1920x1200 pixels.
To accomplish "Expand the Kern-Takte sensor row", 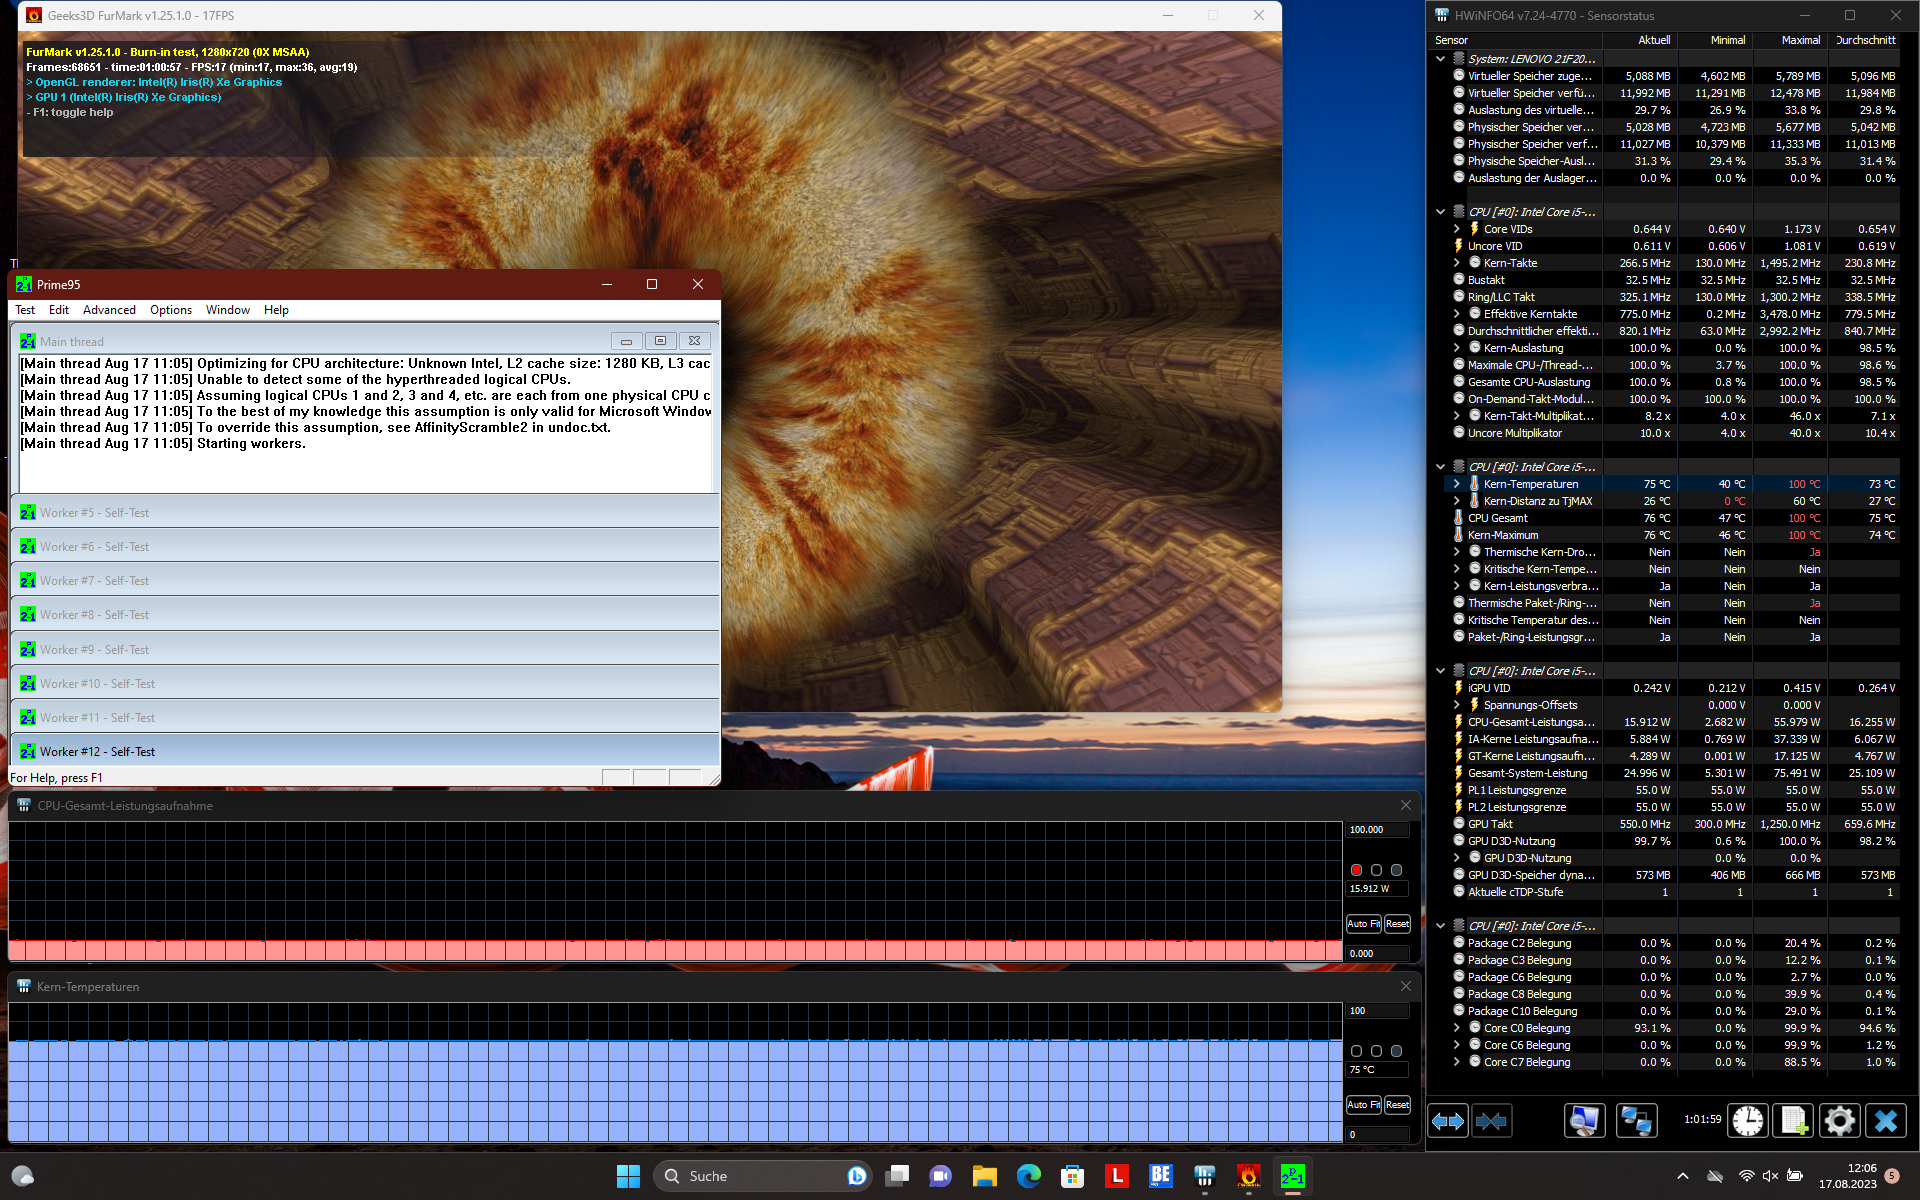I will 1457,263.
